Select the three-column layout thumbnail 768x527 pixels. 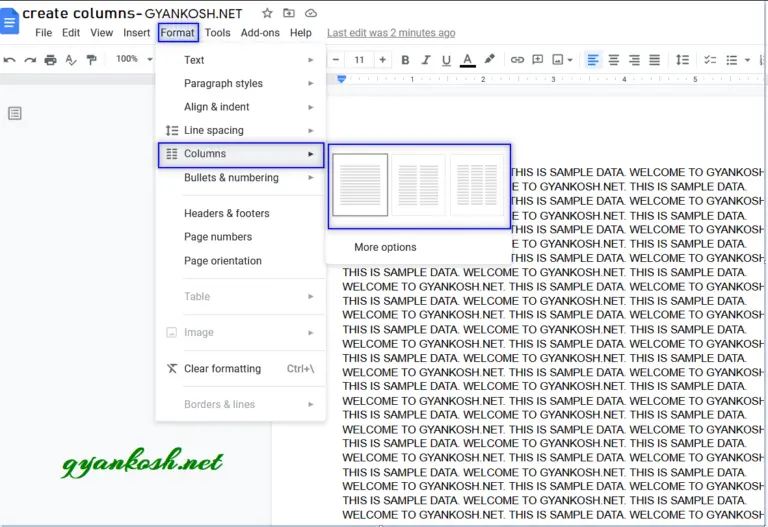(477, 185)
